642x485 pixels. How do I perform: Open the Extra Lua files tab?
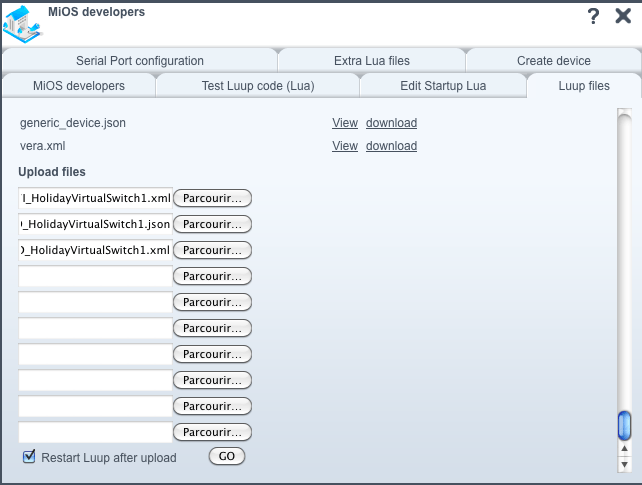coord(371,61)
